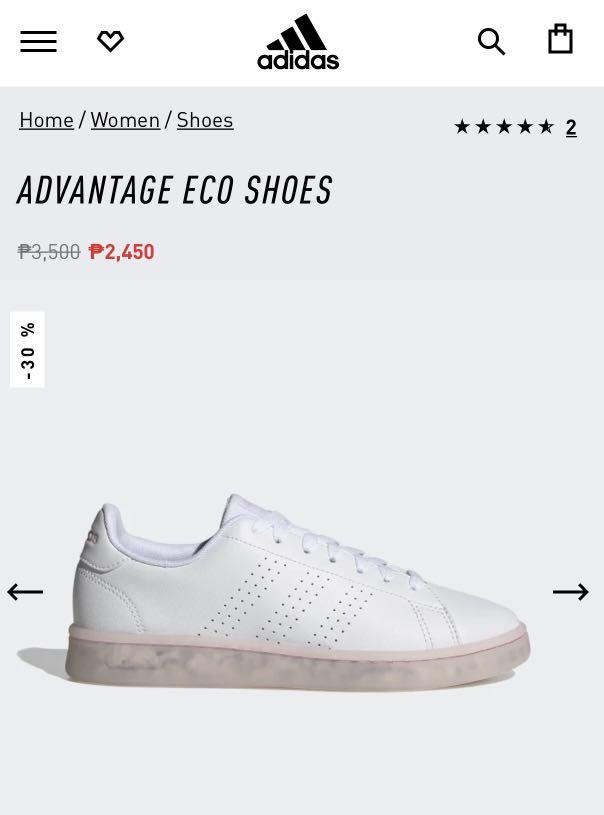Screen dimensions: 604x815
Task: Click the partially filled fifth rating star
Action: (x=546, y=126)
